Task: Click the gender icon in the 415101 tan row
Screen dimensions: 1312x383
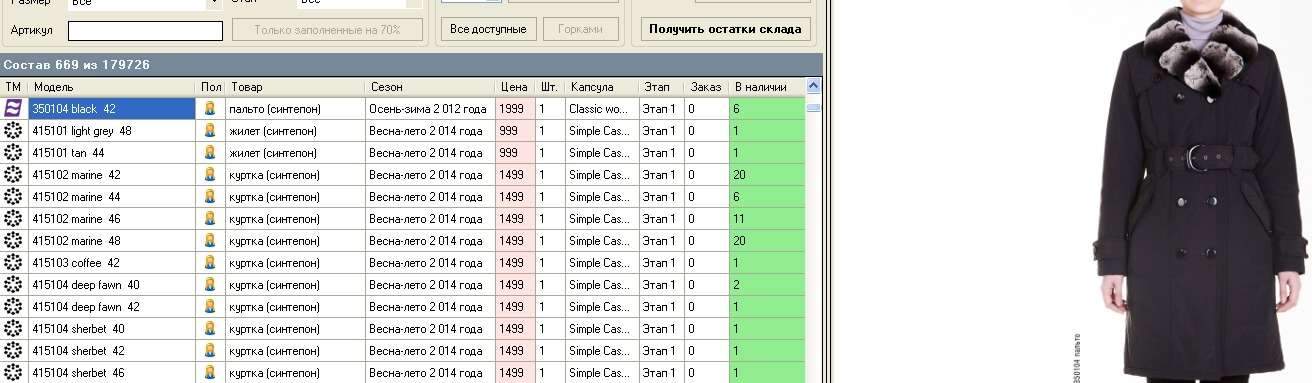Action: [210, 152]
